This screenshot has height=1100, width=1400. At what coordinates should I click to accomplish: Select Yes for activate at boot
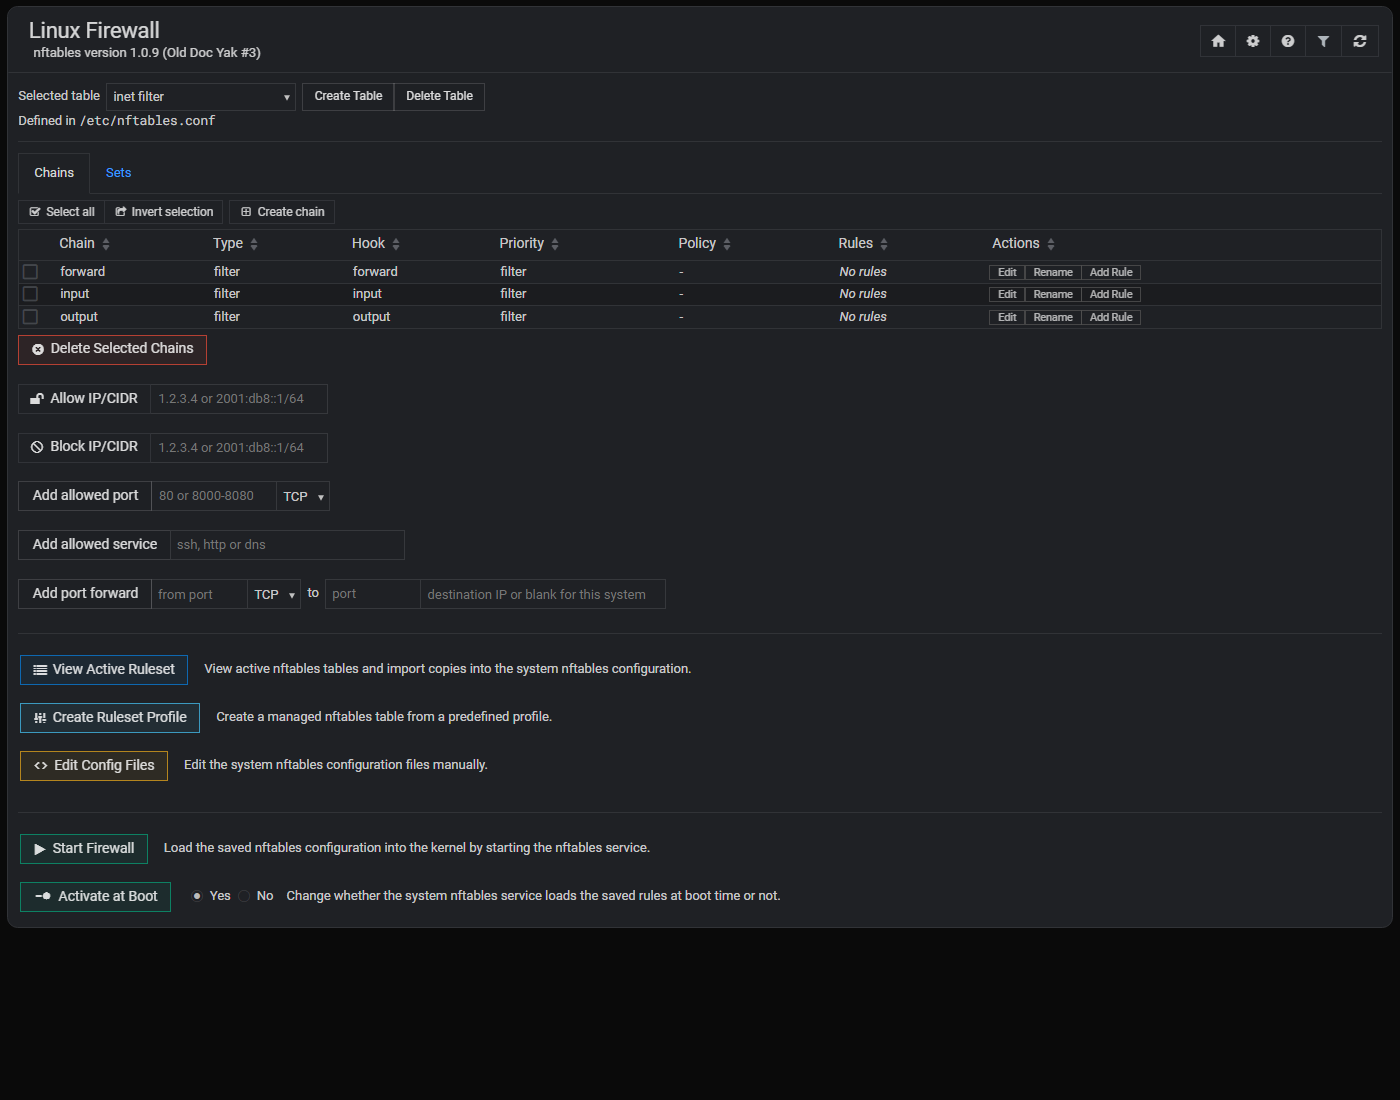point(197,896)
